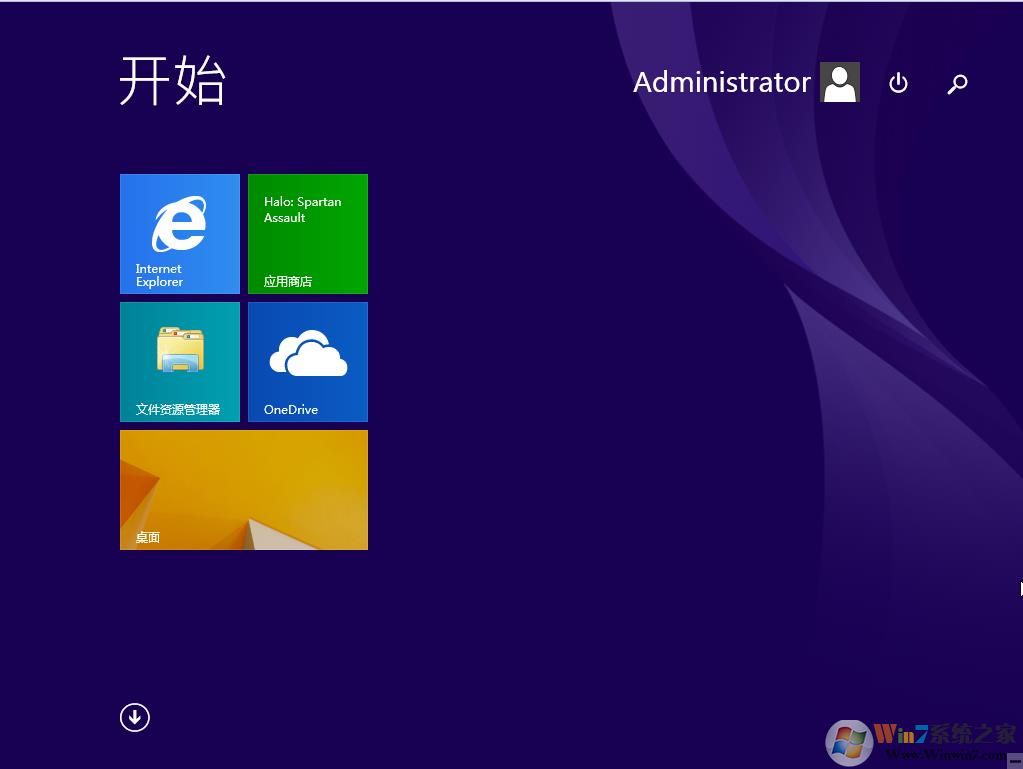Open the Administrator user name menu

click(x=721, y=82)
